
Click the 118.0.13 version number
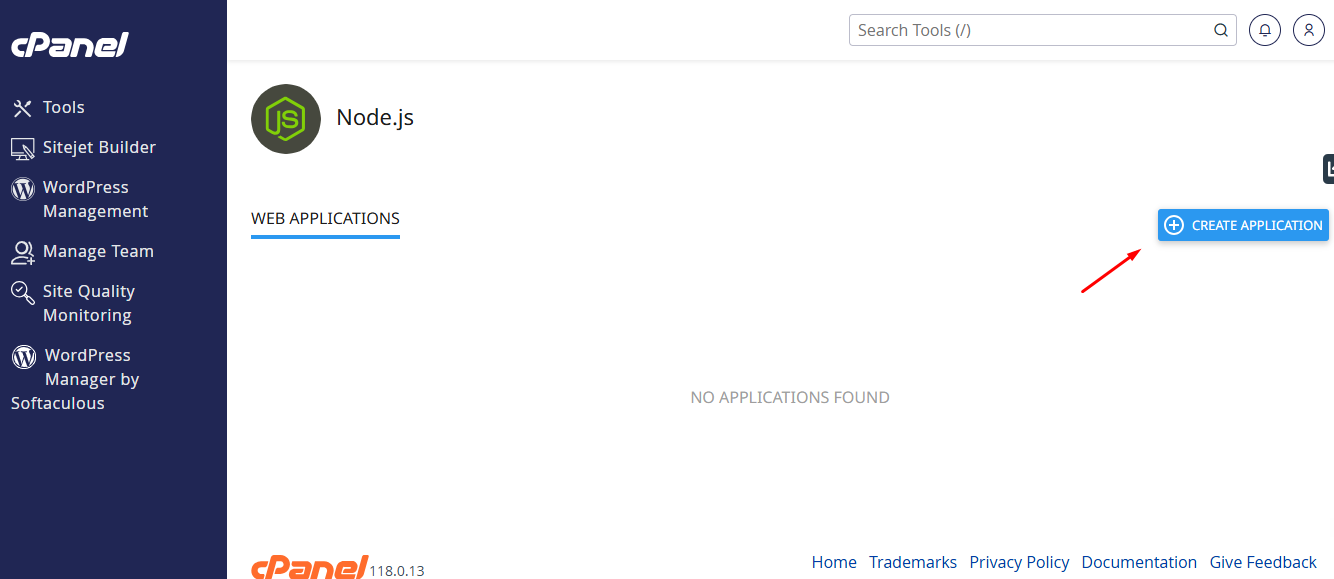(397, 571)
